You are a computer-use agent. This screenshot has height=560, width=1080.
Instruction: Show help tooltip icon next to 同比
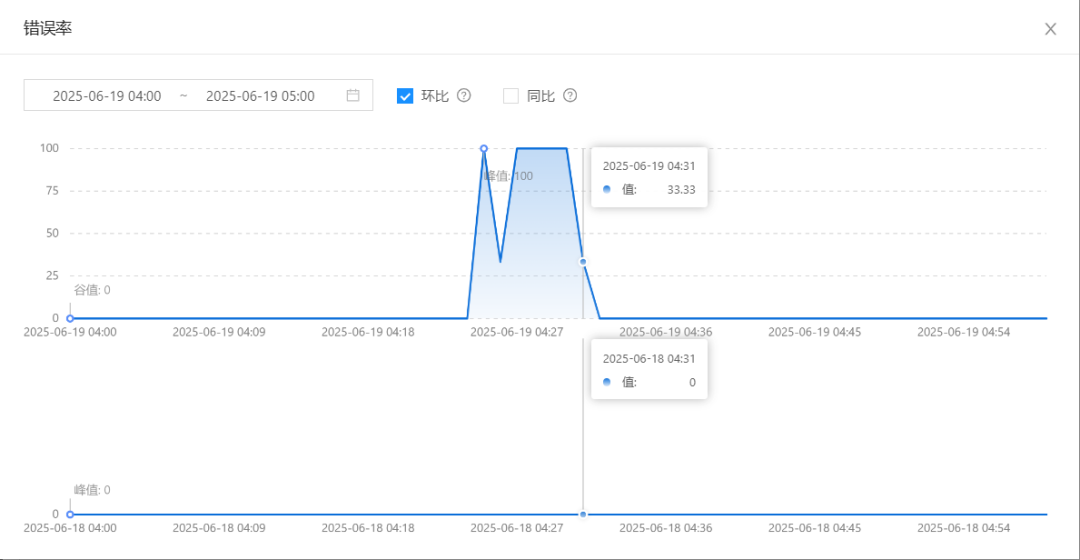pyautogui.click(x=570, y=96)
